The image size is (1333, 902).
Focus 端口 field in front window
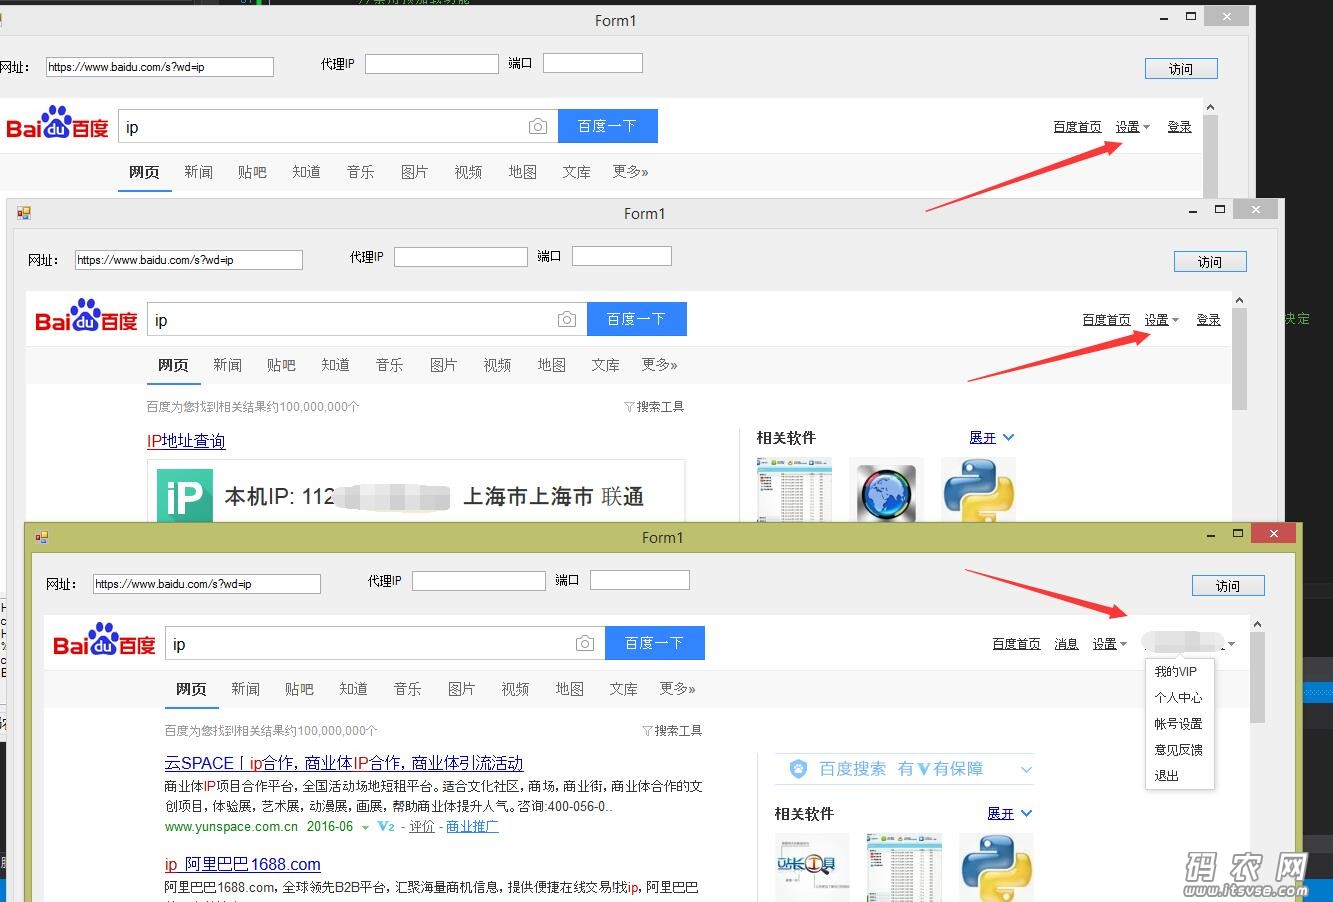pyautogui.click(x=640, y=580)
